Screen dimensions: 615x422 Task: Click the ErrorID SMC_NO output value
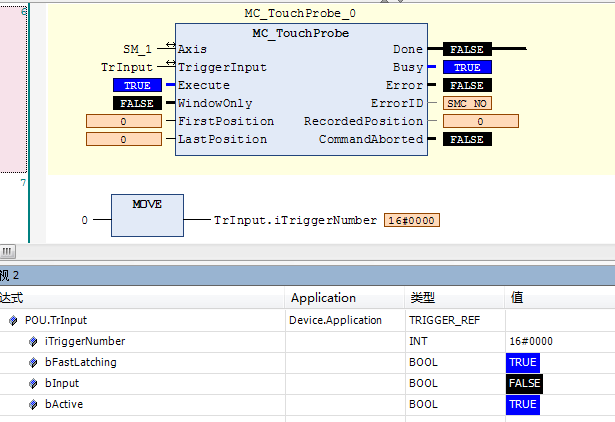[467, 103]
